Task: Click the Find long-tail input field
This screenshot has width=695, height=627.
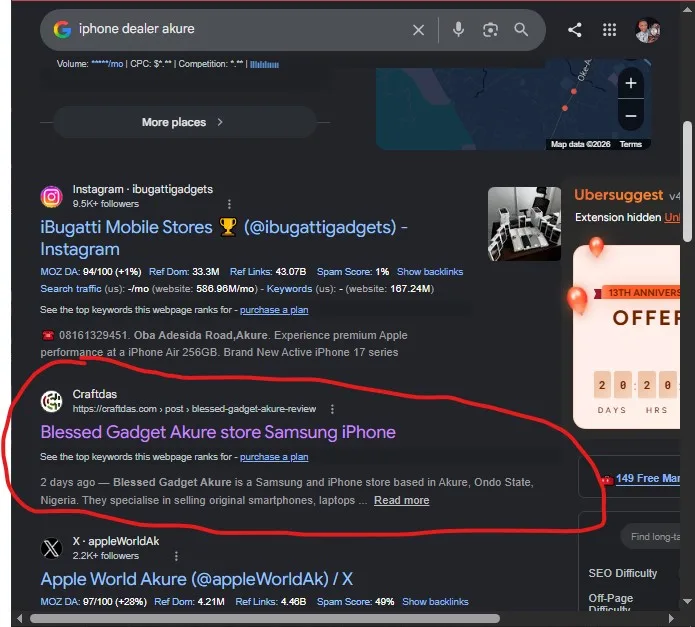Action: (x=651, y=537)
